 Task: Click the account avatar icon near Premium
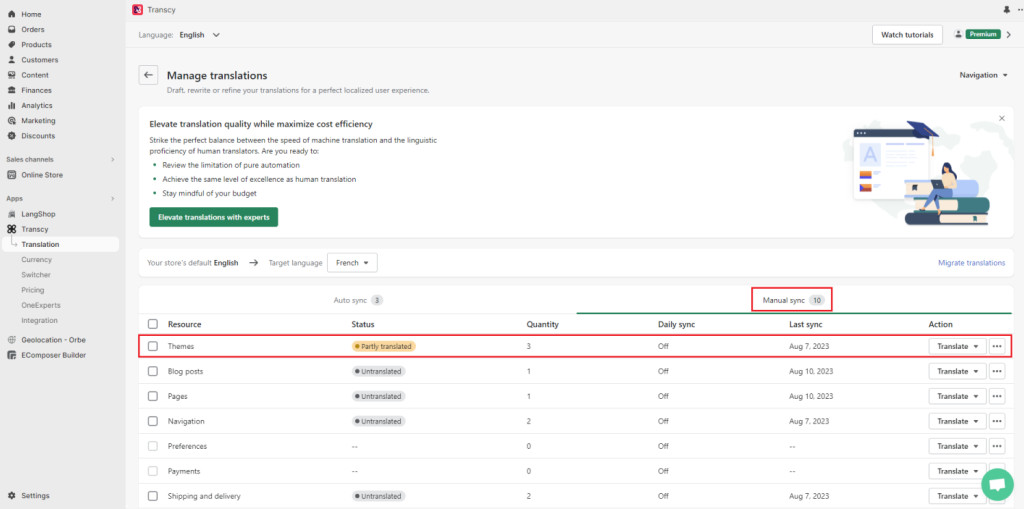[x=959, y=34]
